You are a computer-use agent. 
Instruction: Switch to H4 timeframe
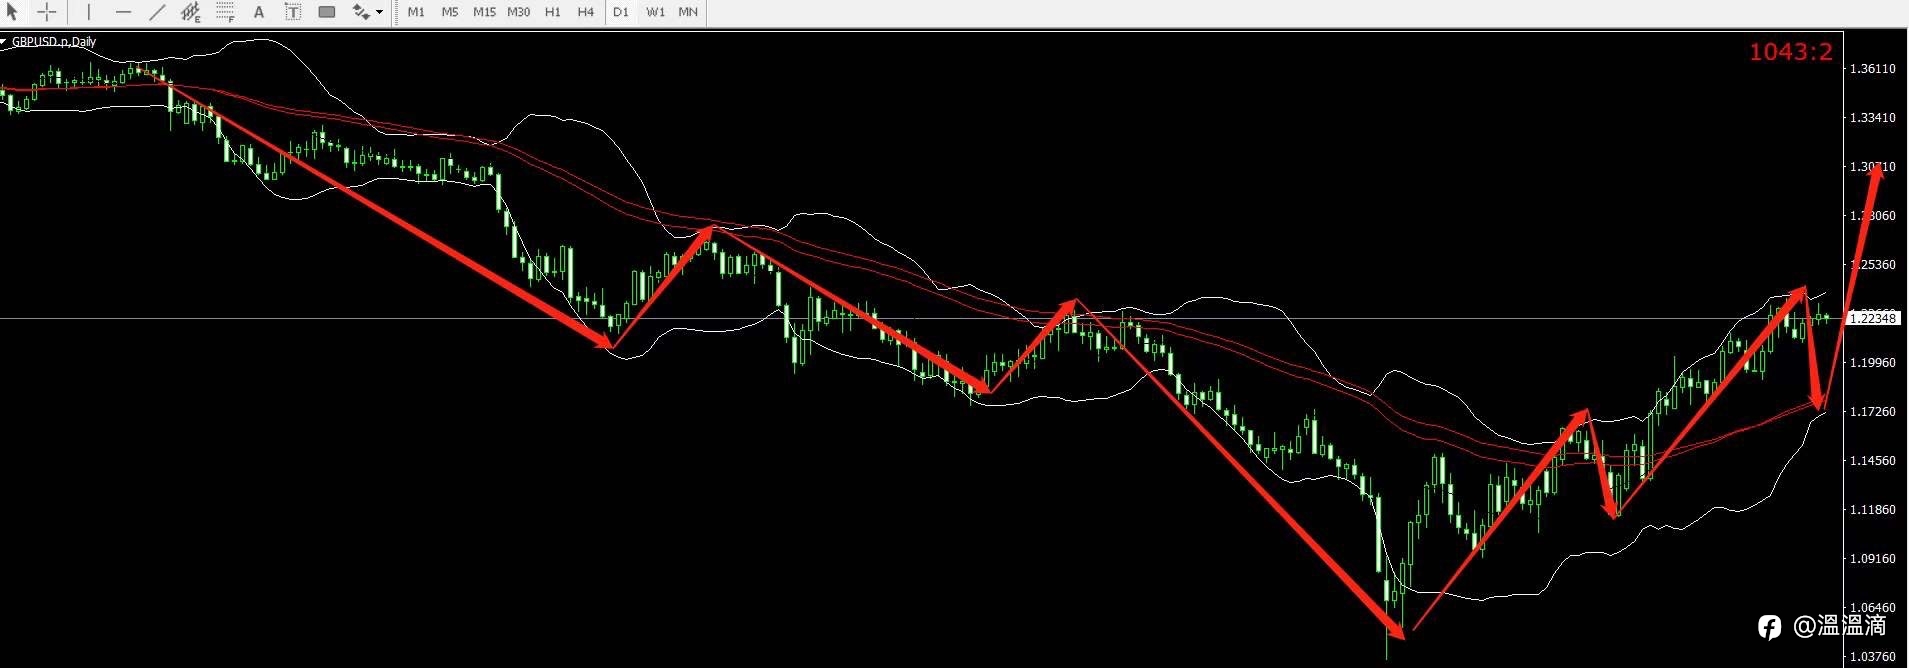(586, 12)
